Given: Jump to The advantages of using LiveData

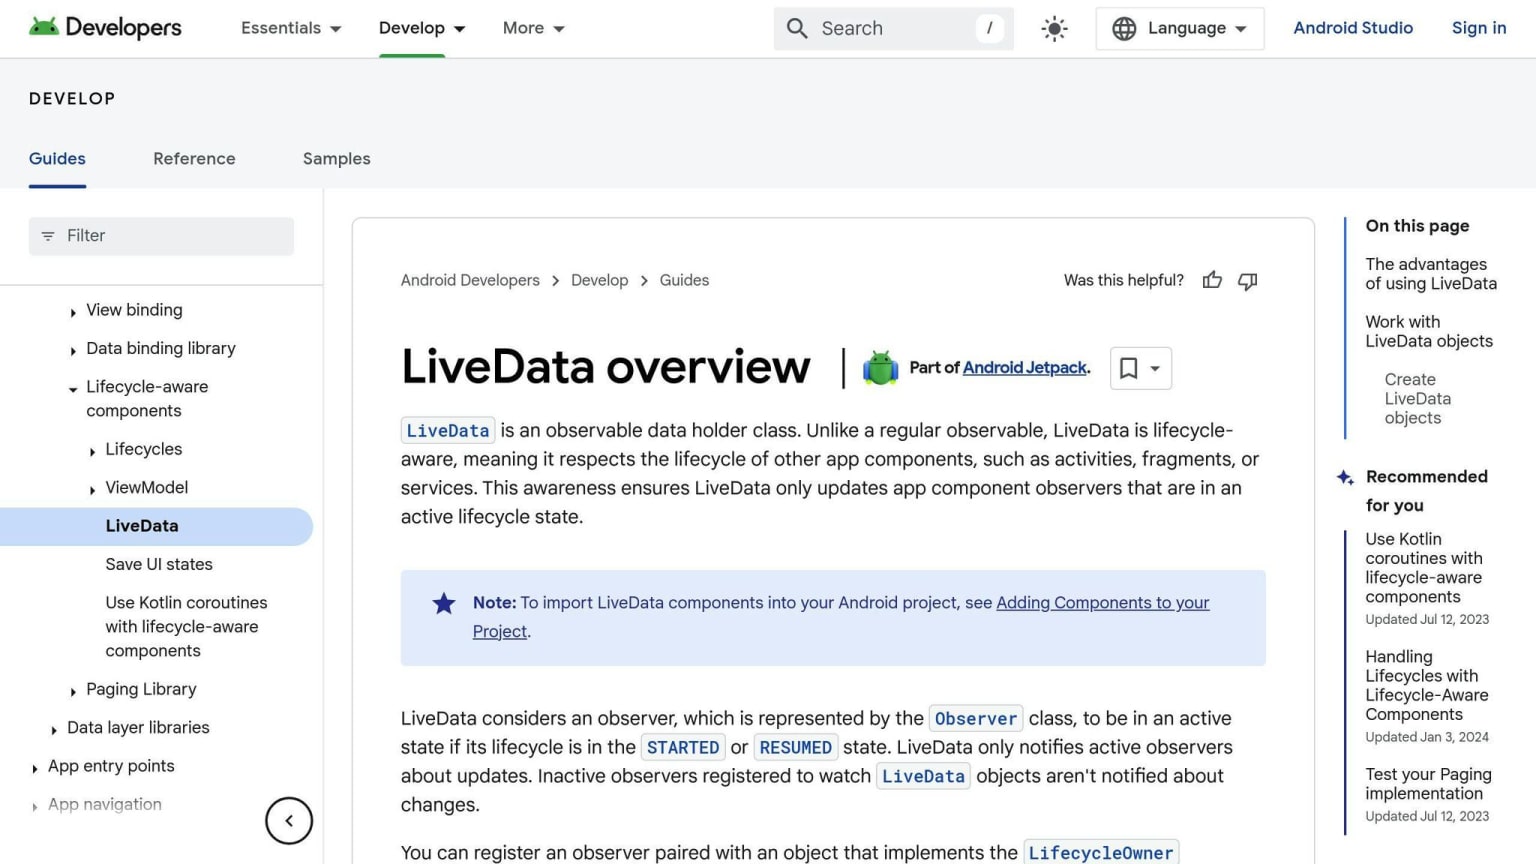Looking at the screenshot, I should [x=1431, y=274].
